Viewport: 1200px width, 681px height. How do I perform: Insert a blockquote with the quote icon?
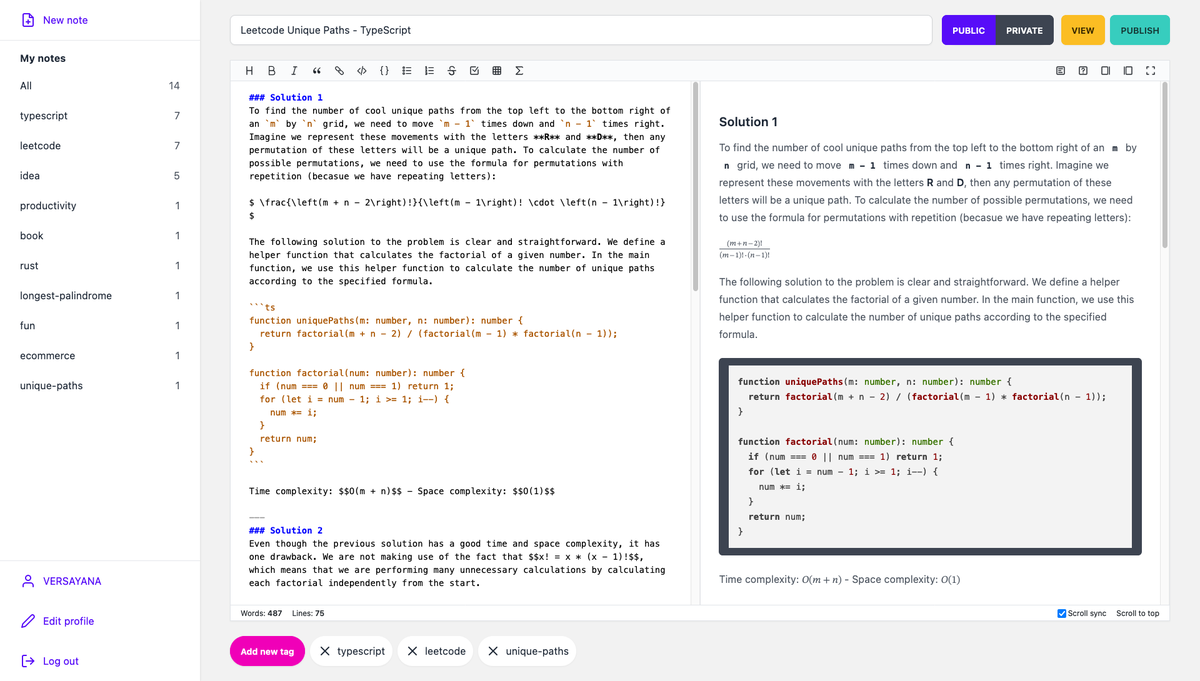coord(316,71)
